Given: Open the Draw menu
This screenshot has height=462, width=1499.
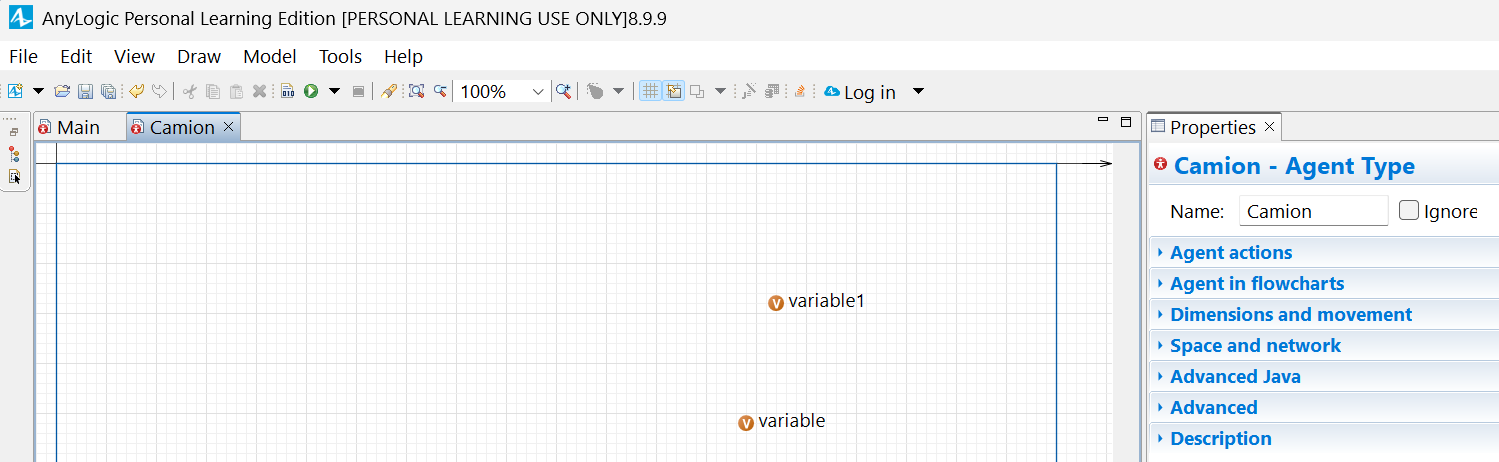Looking at the screenshot, I should point(199,56).
